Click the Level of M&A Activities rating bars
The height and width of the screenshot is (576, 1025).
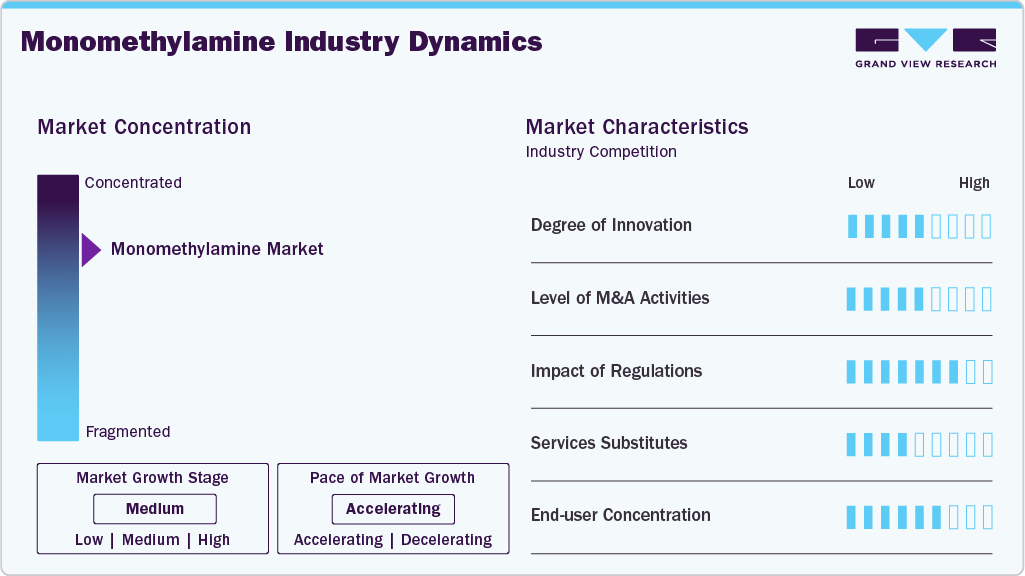pos(918,298)
